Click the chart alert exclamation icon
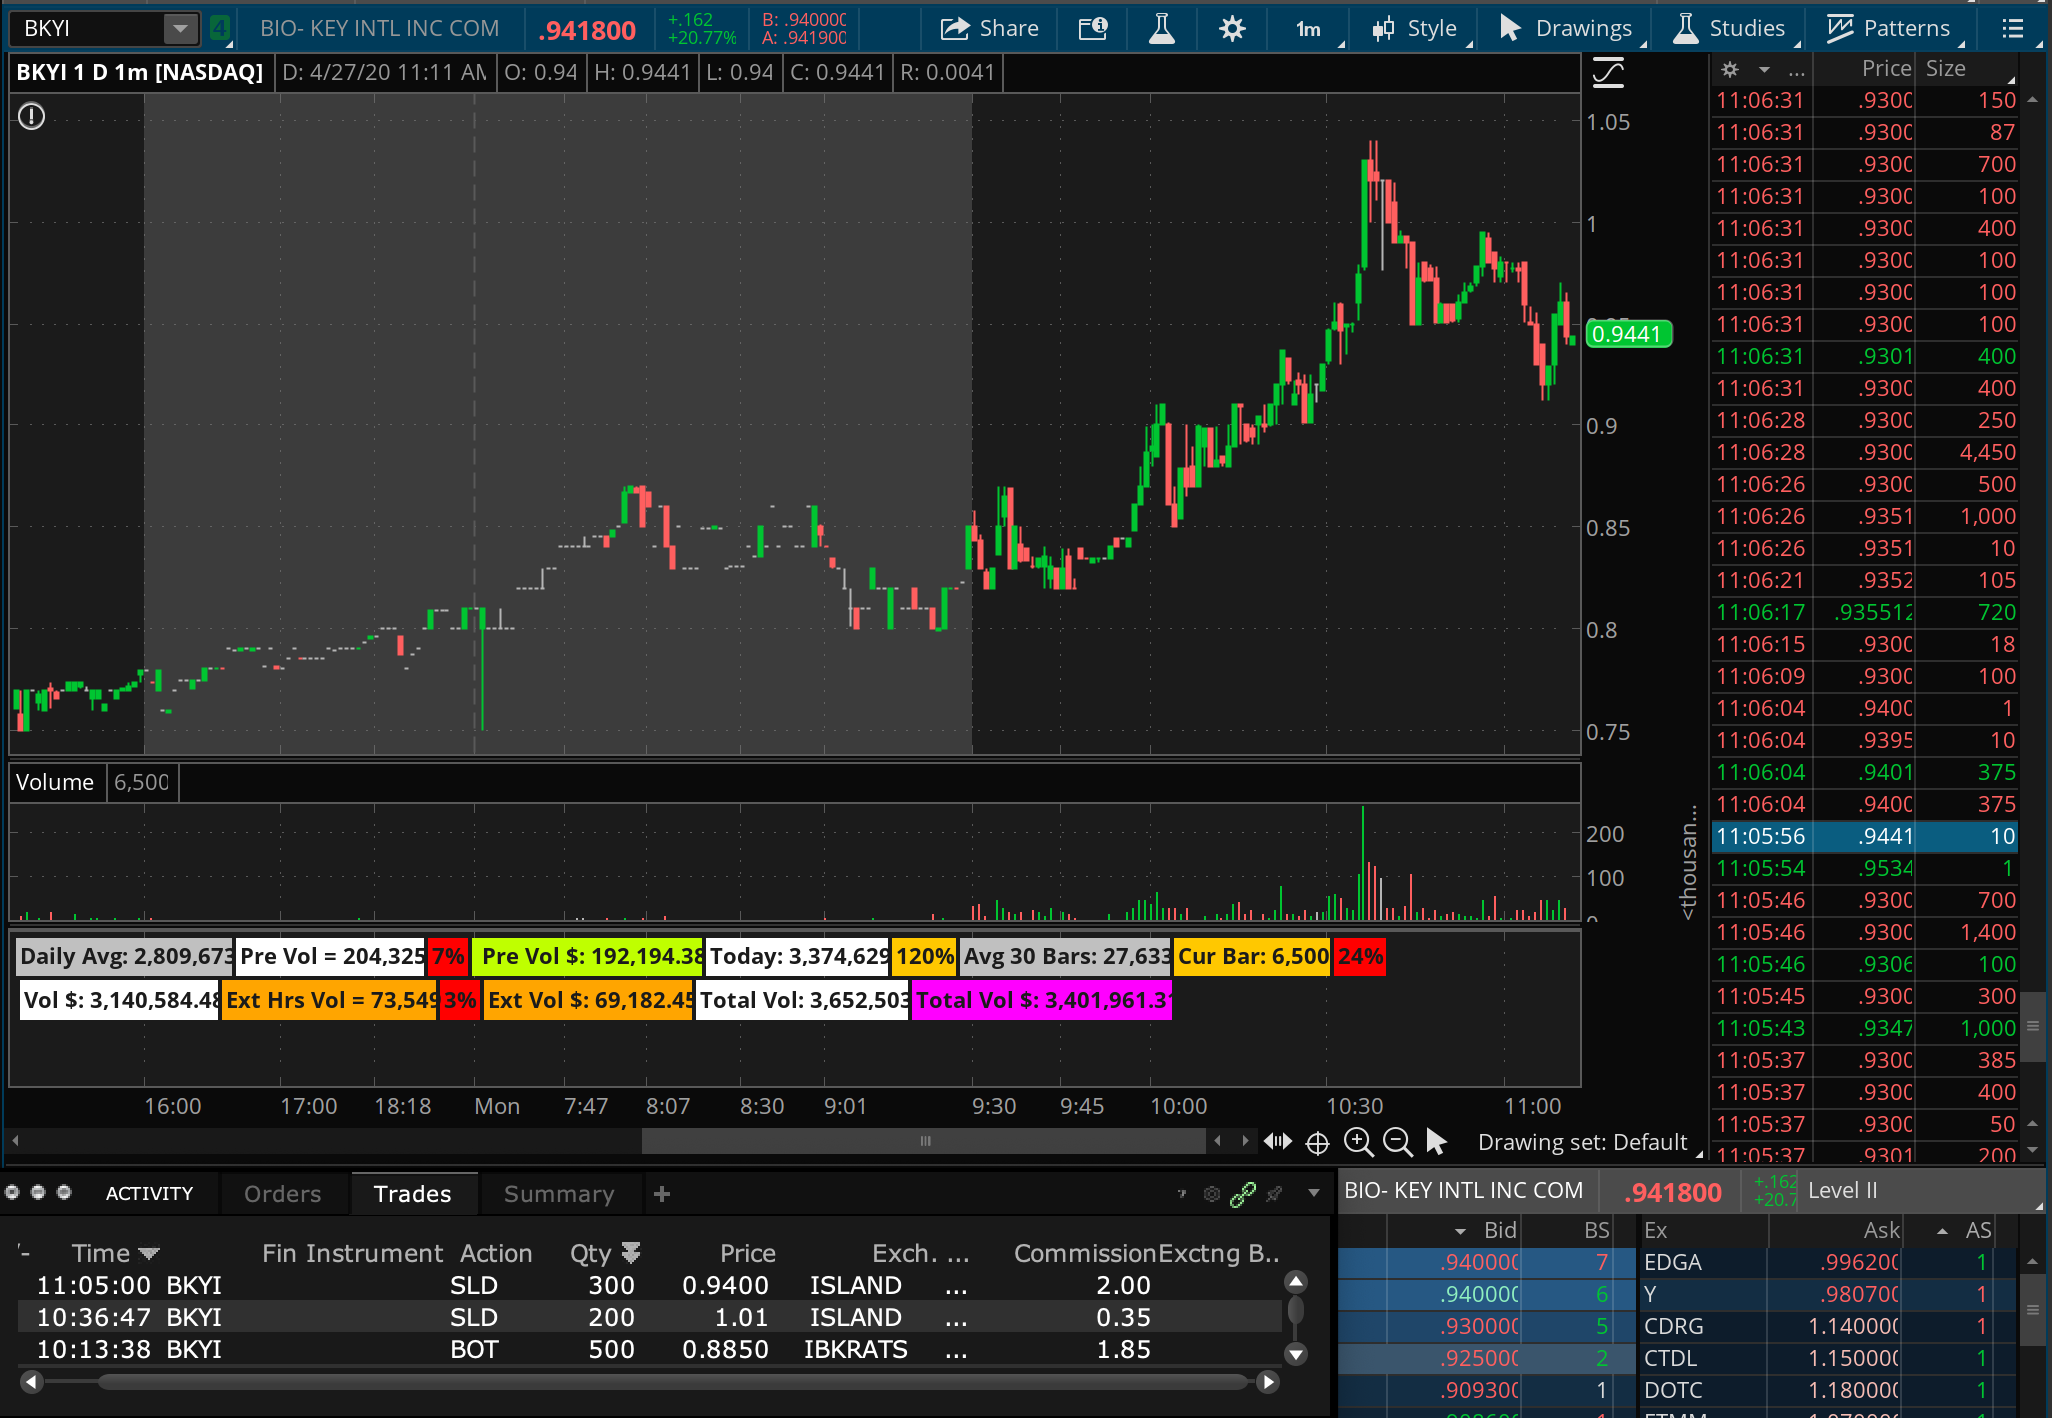 click(32, 117)
